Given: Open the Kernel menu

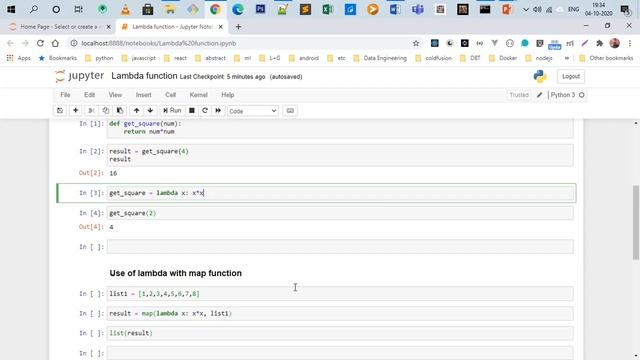Looking at the screenshot, I should (198, 95).
